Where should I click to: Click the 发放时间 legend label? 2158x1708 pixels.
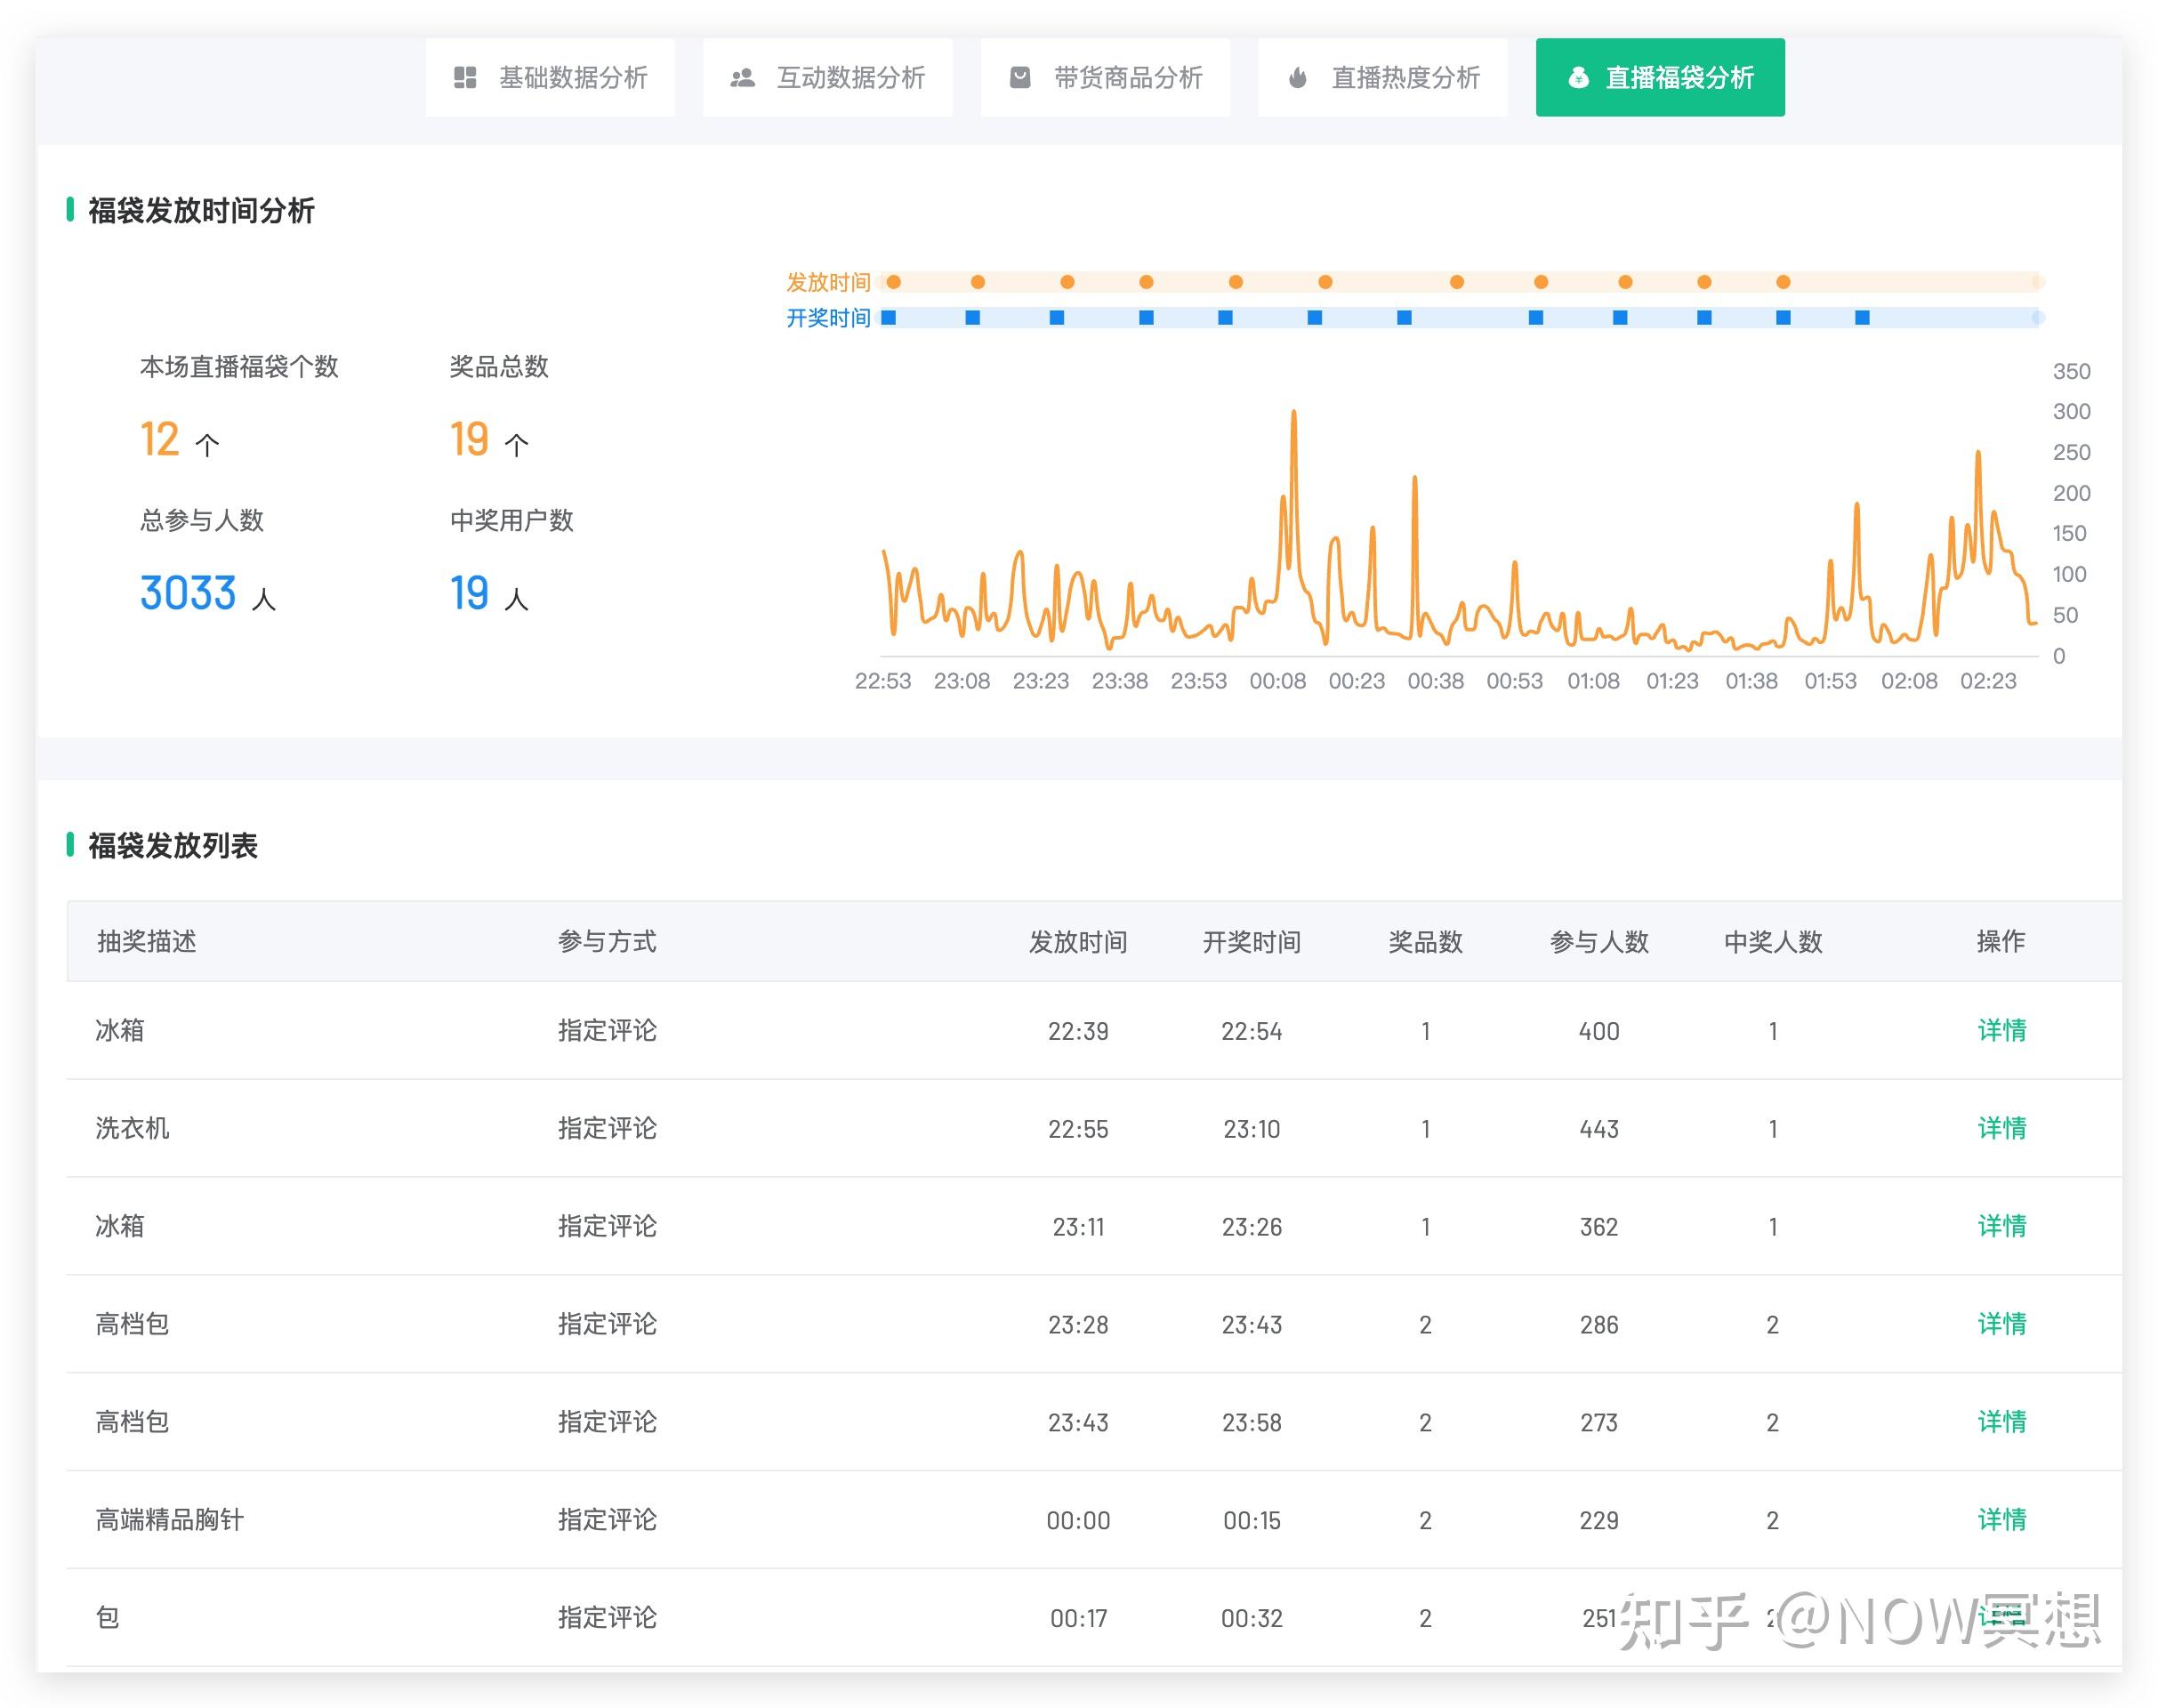pyautogui.click(x=828, y=282)
